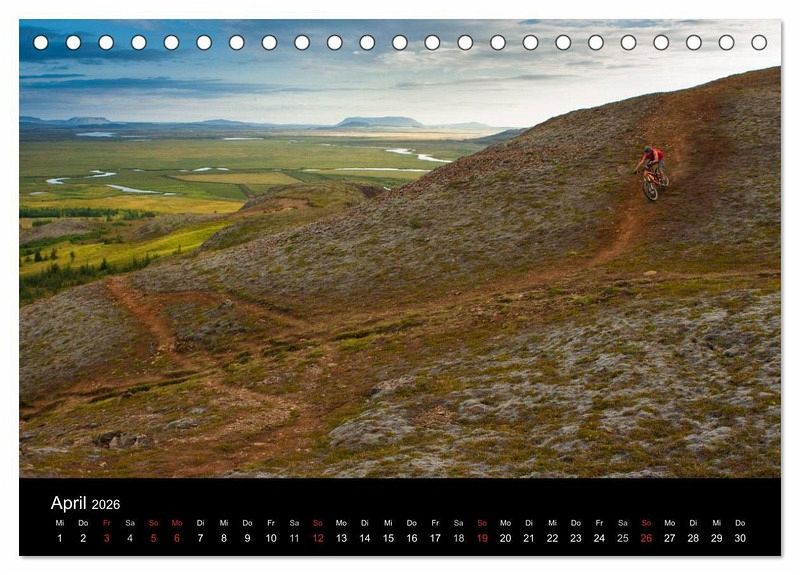Viewport: 800px width, 575px height.
Task: Pick the red date 3
Action: pyautogui.click(x=107, y=538)
